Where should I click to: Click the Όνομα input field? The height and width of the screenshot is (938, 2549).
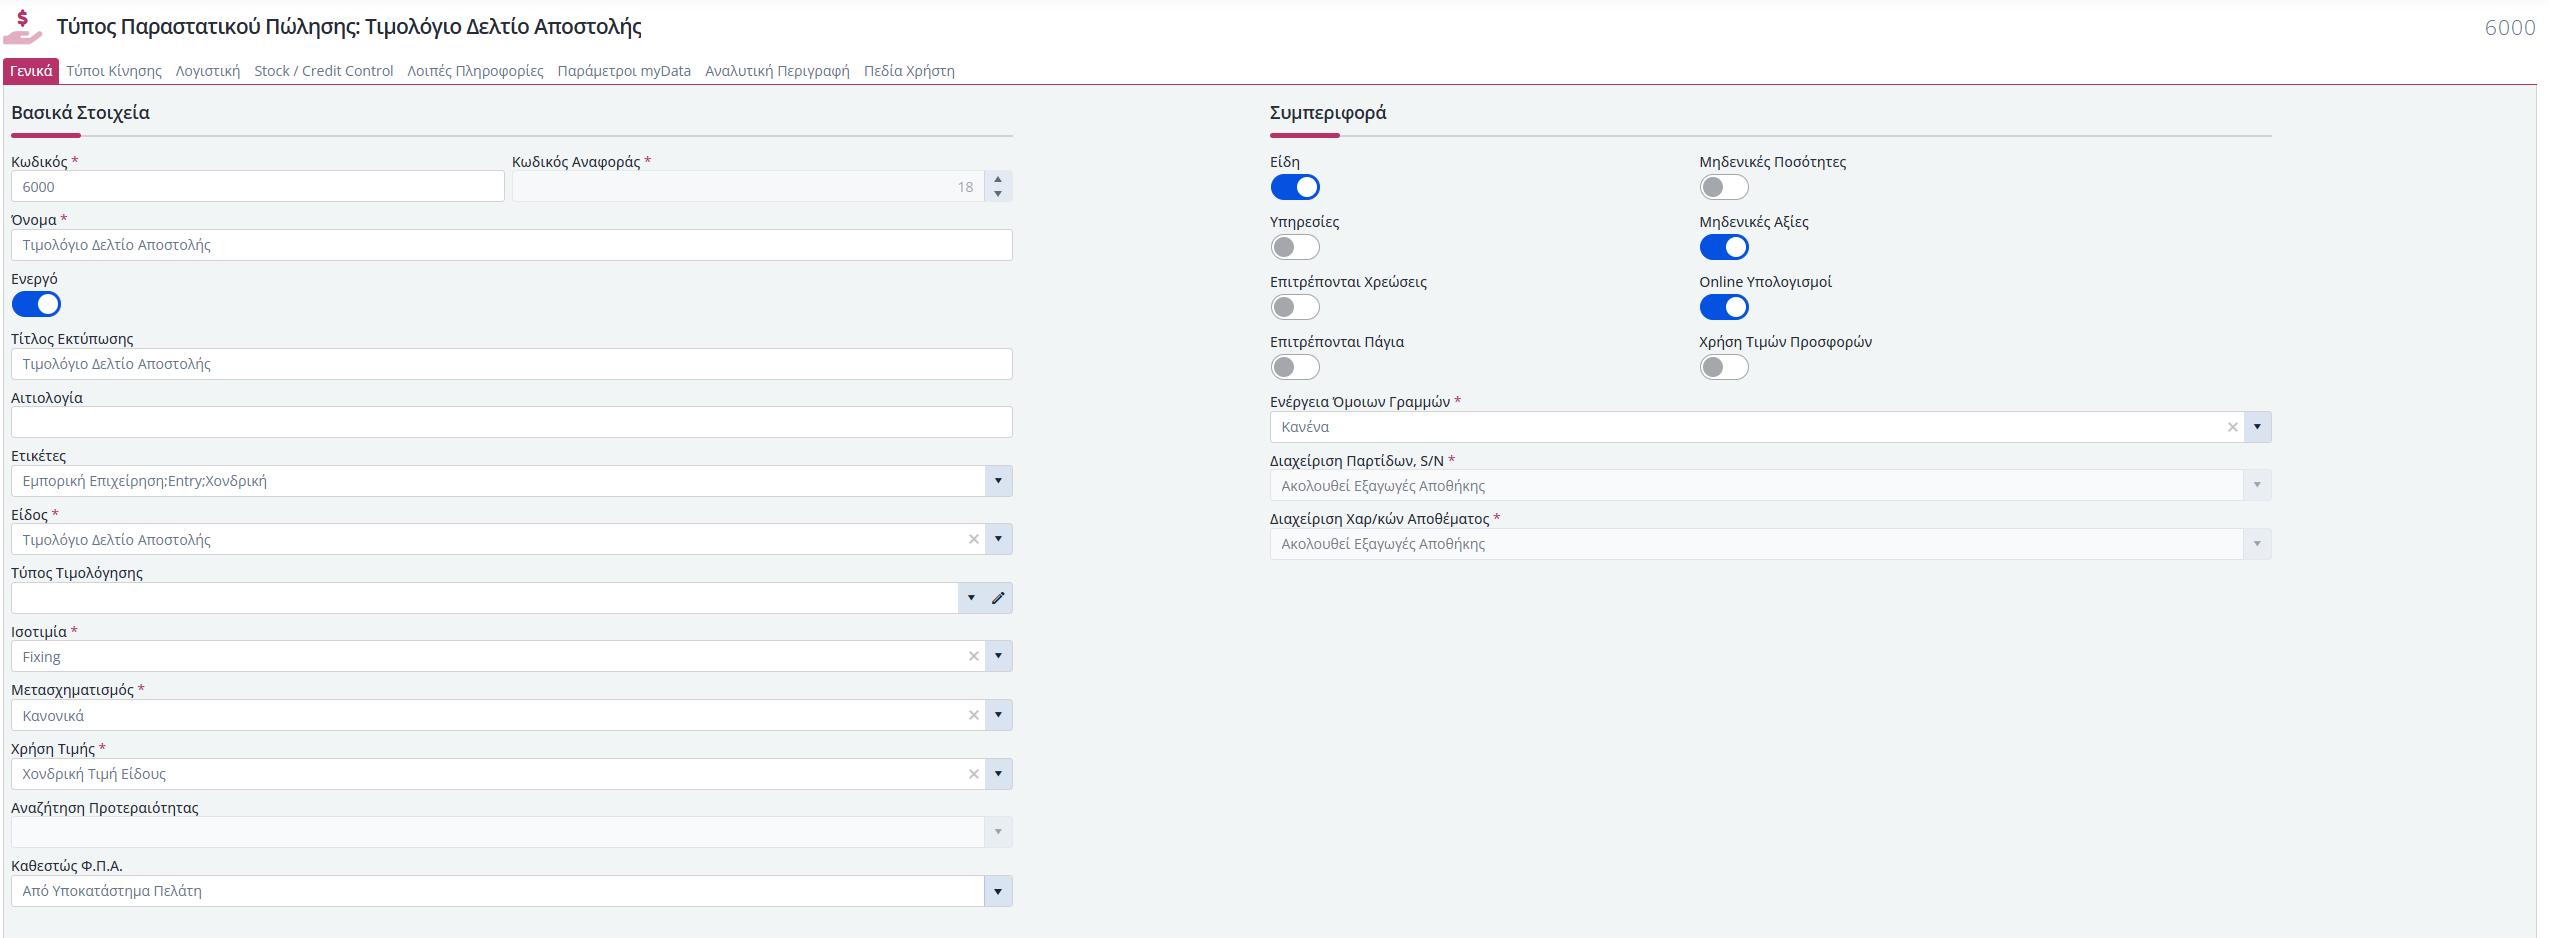point(512,245)
